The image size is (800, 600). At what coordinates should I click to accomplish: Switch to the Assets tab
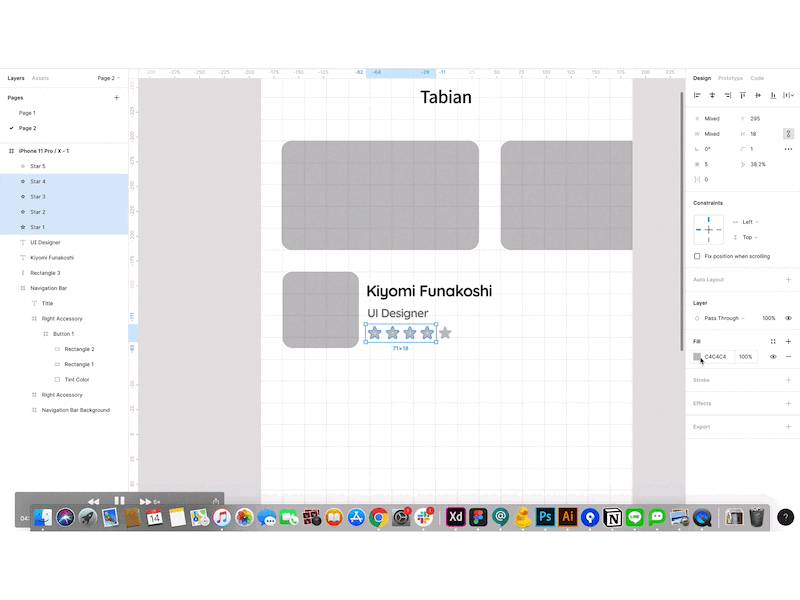[40, 78]
